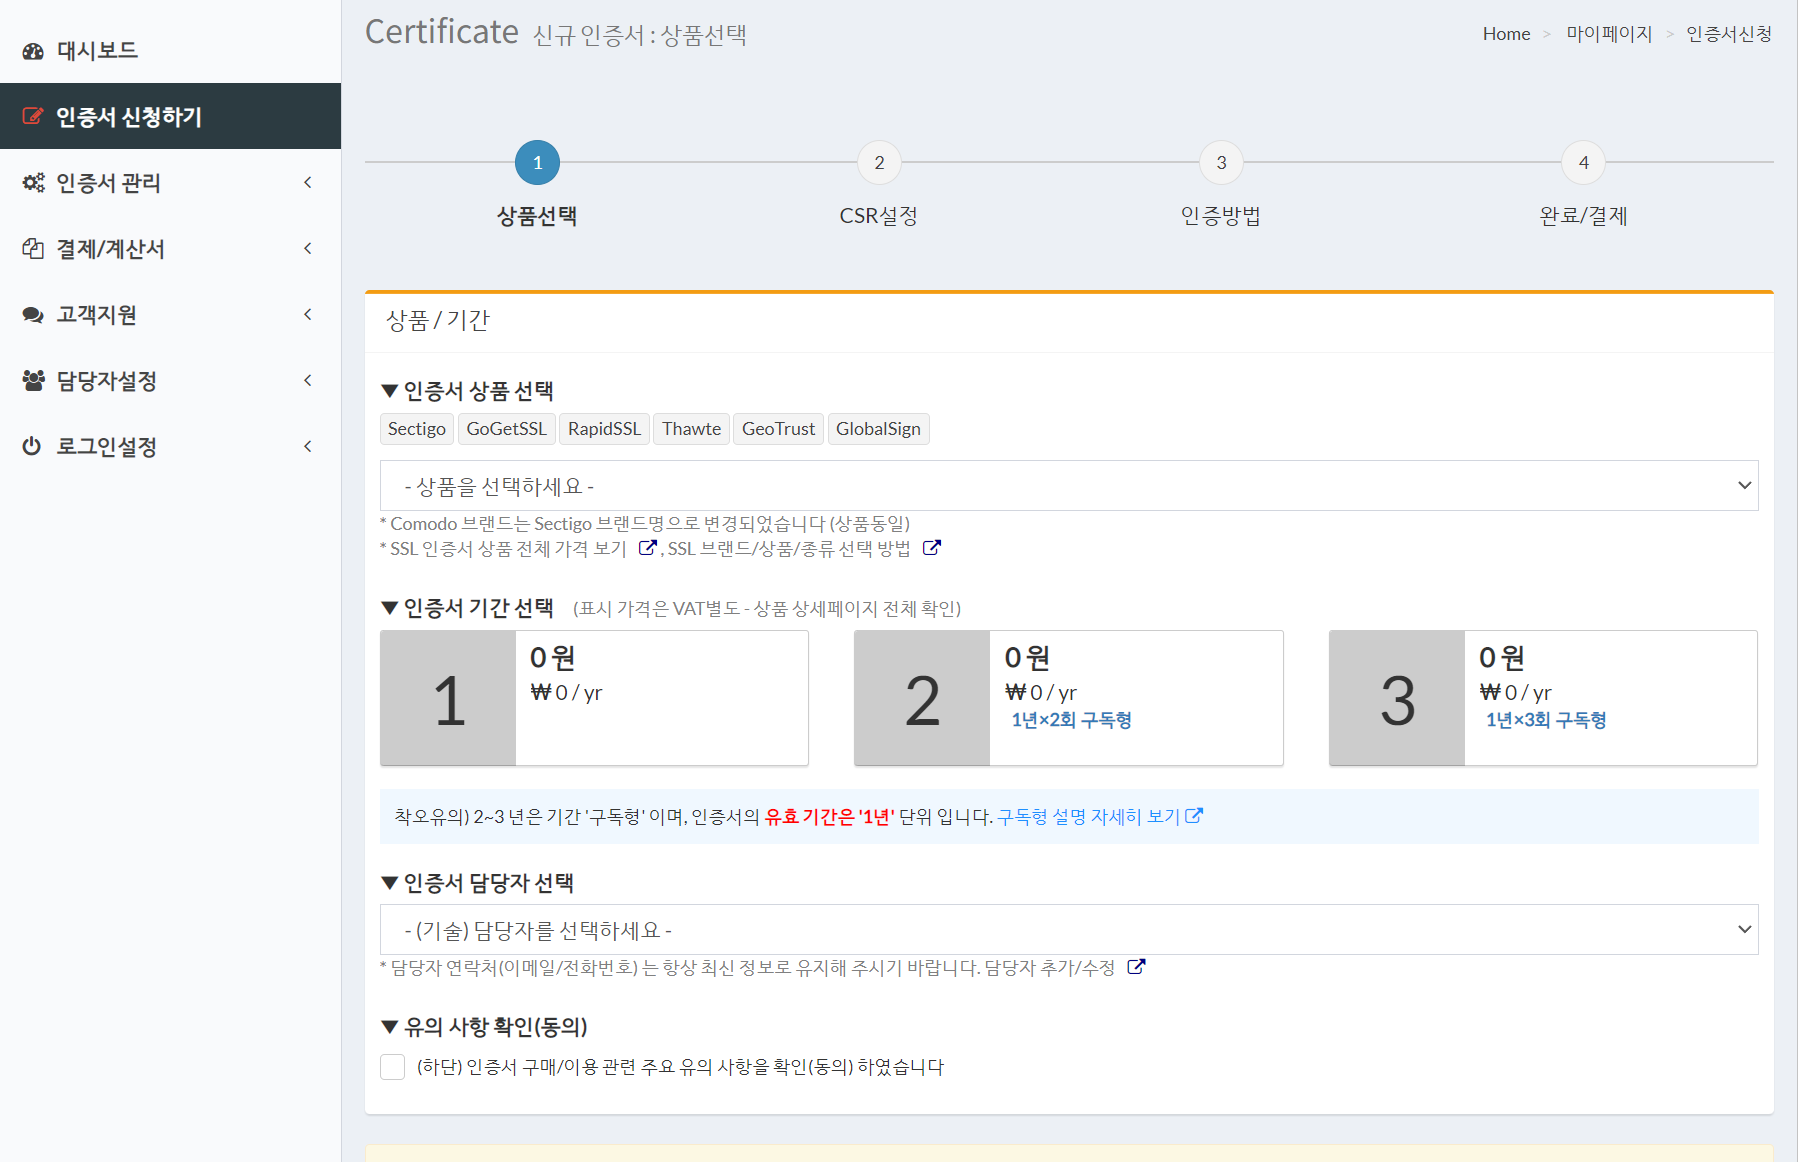Open the (기술) 담당자를 선택하세요 dropdown
Image resolution: width=1798 pixels, height=1162 pixels.
[x=1069, y=930]
